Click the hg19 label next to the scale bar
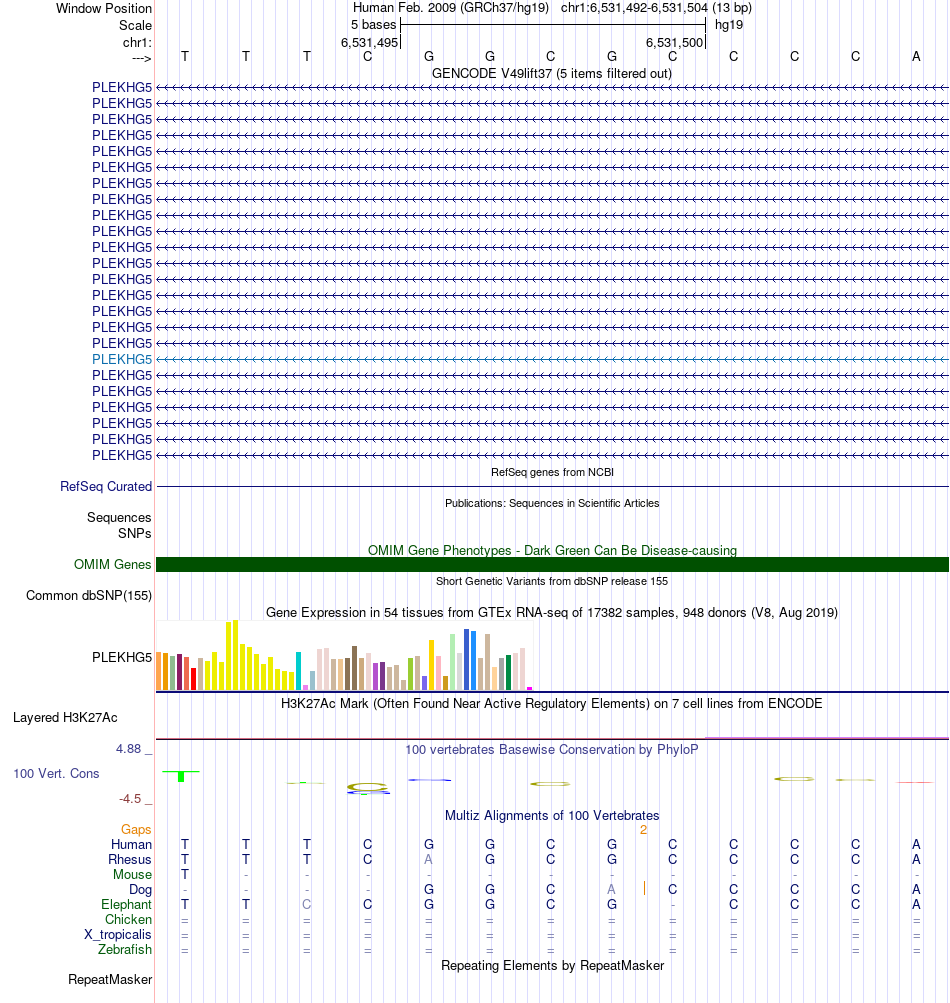Image resolution: width=950 pixels, height=1003 pixels. point(729,25)
